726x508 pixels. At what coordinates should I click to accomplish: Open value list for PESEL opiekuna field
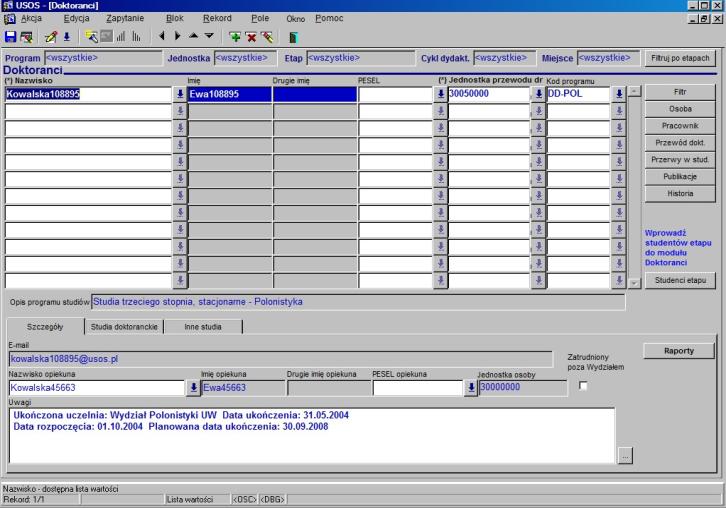click(470, 388)
